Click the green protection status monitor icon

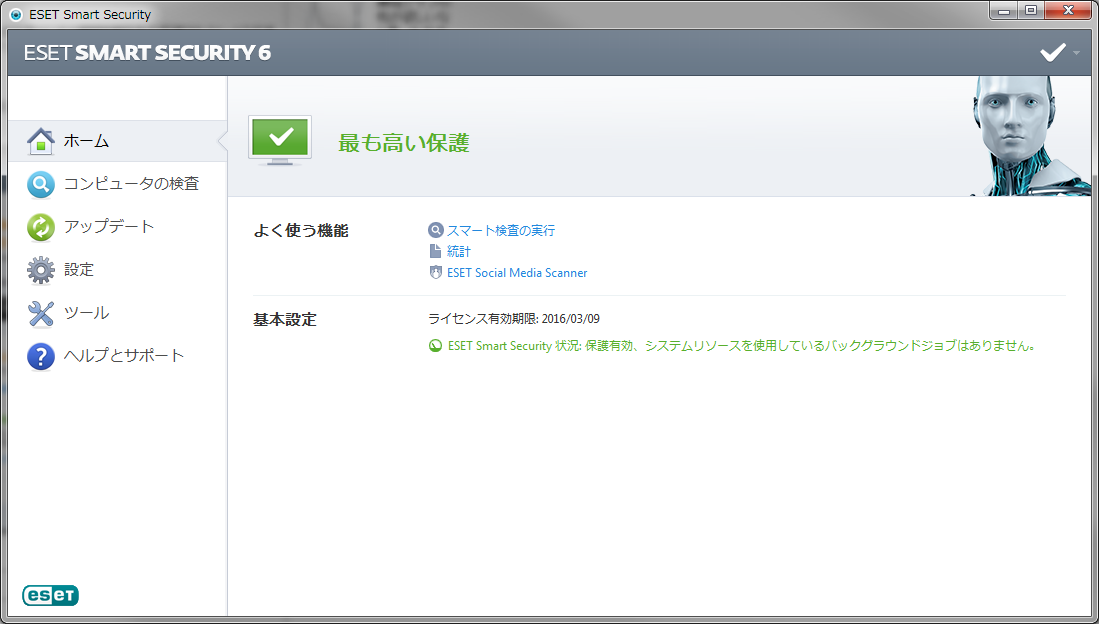(280, 140)
